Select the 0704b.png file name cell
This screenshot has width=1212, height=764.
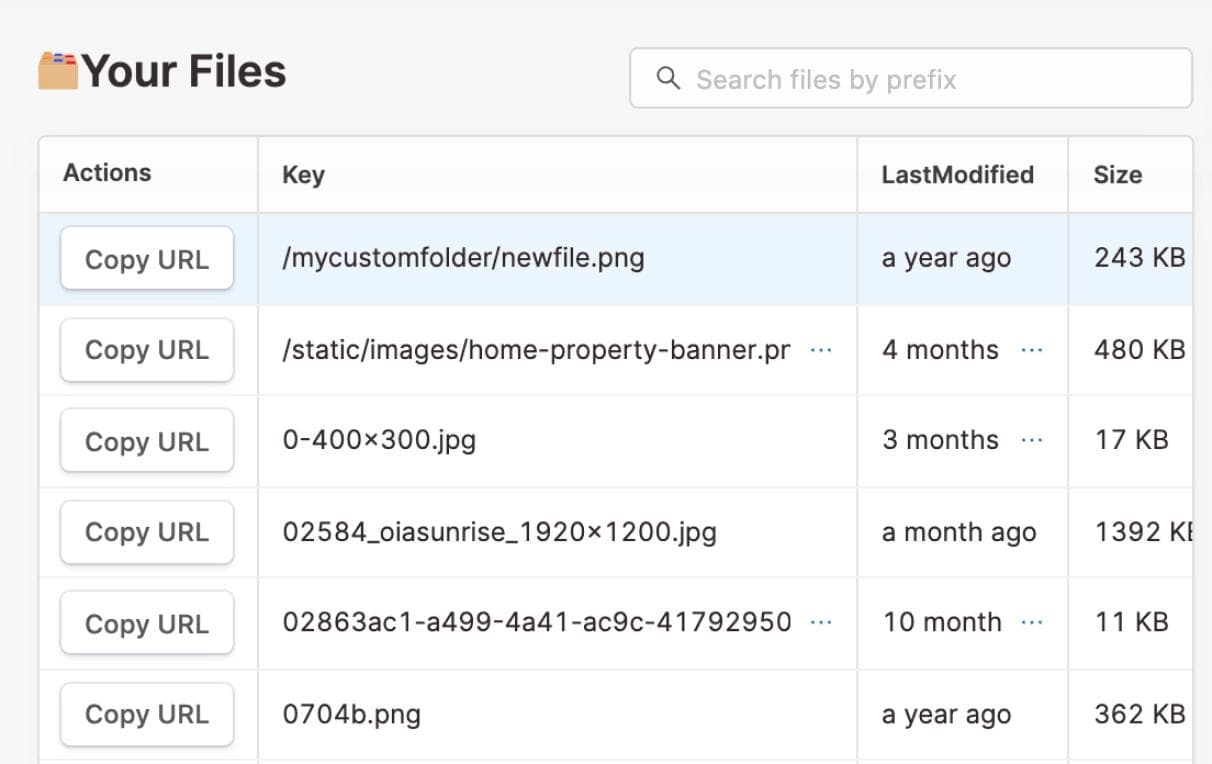(352, 715)
